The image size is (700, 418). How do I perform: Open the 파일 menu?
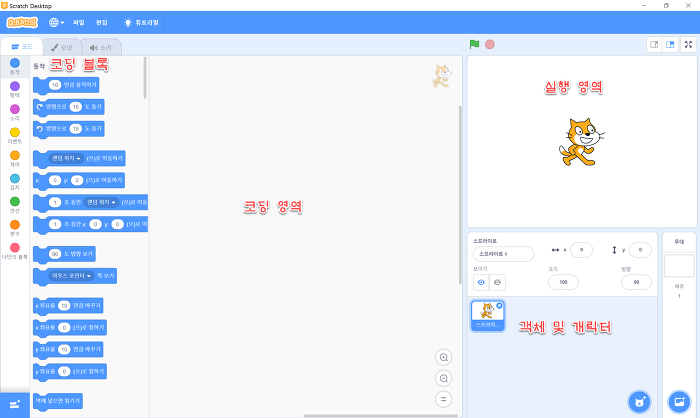(79, 22)
